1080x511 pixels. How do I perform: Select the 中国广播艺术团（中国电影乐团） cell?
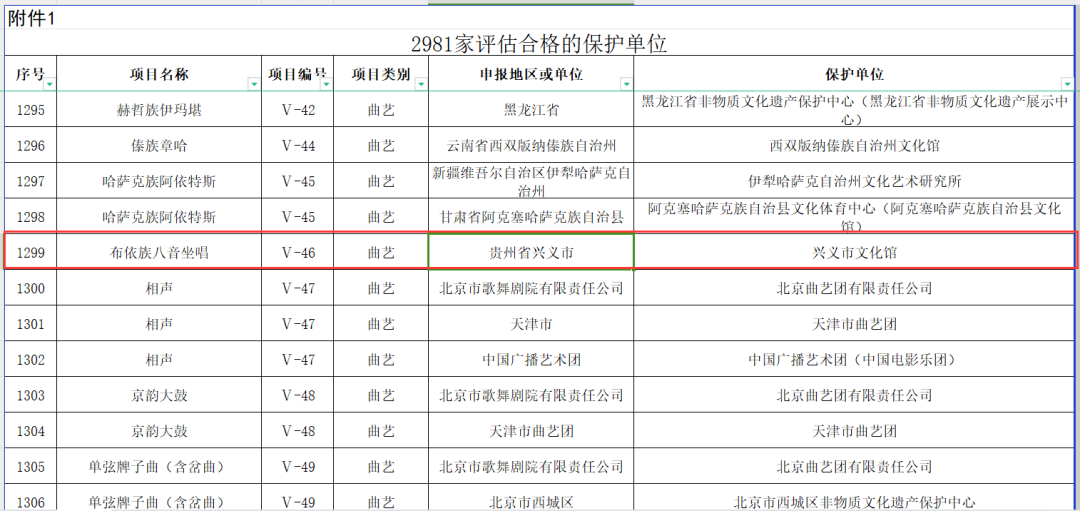point(854,360)
